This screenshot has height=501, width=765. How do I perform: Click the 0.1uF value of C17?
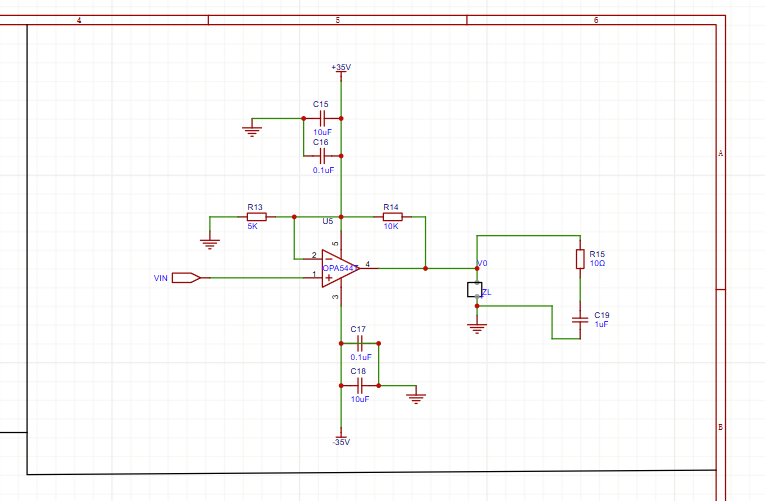(x=361, y=357)
